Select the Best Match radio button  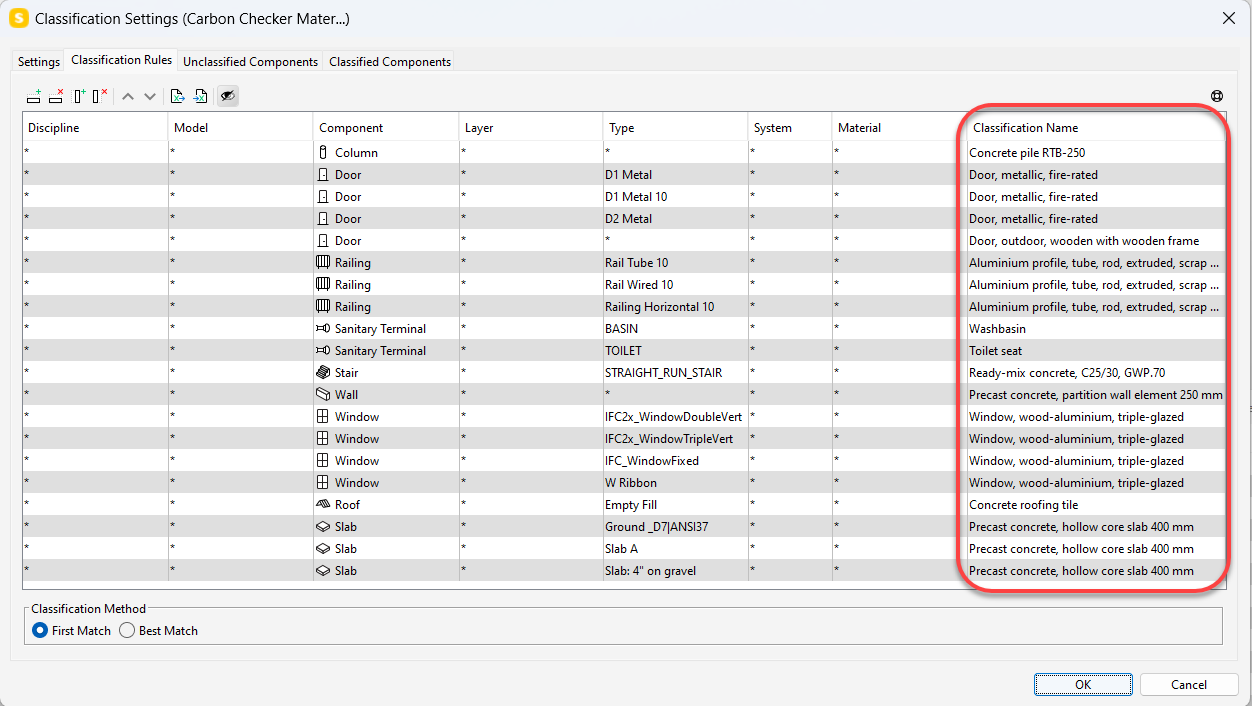point(127,630)
